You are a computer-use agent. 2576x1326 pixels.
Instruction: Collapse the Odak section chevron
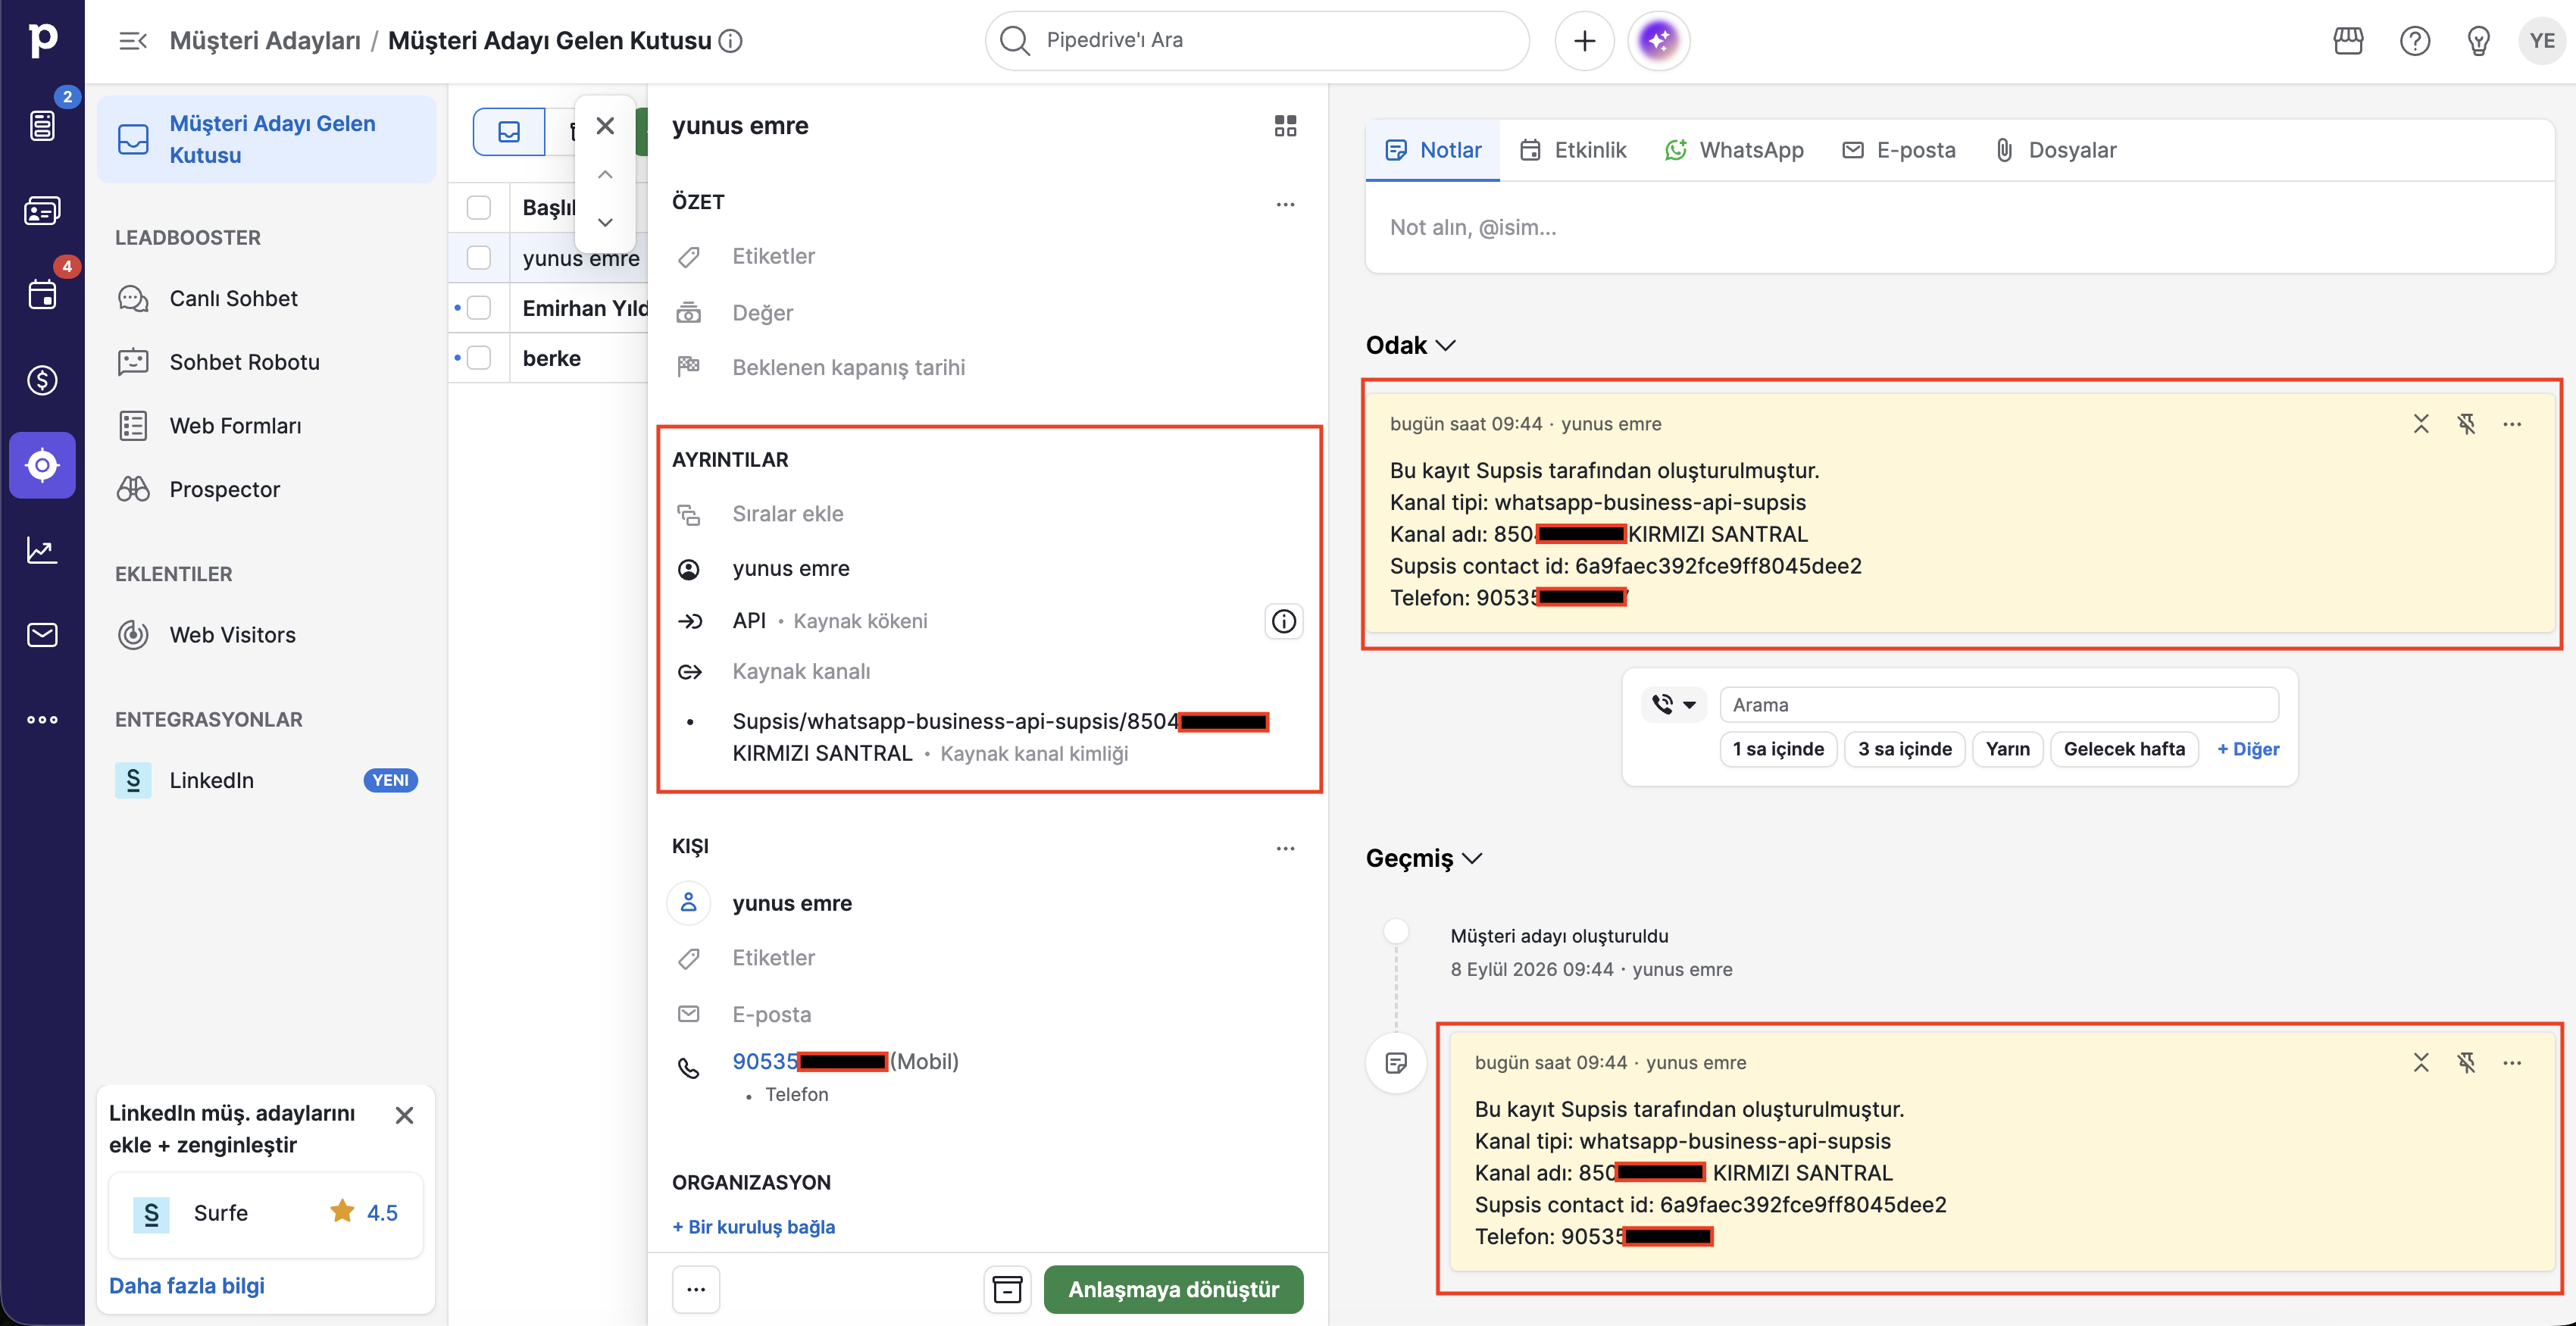[x=1446, y=345]
